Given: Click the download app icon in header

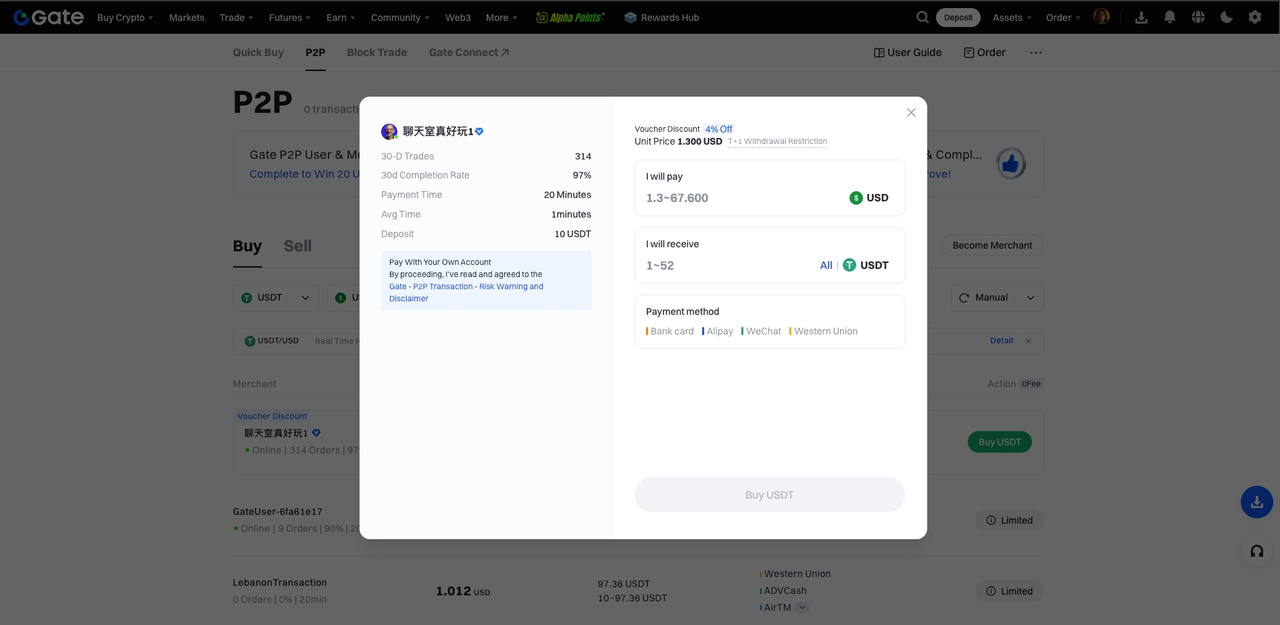Looking at the screenshot, I should (x=1141, y=17).
